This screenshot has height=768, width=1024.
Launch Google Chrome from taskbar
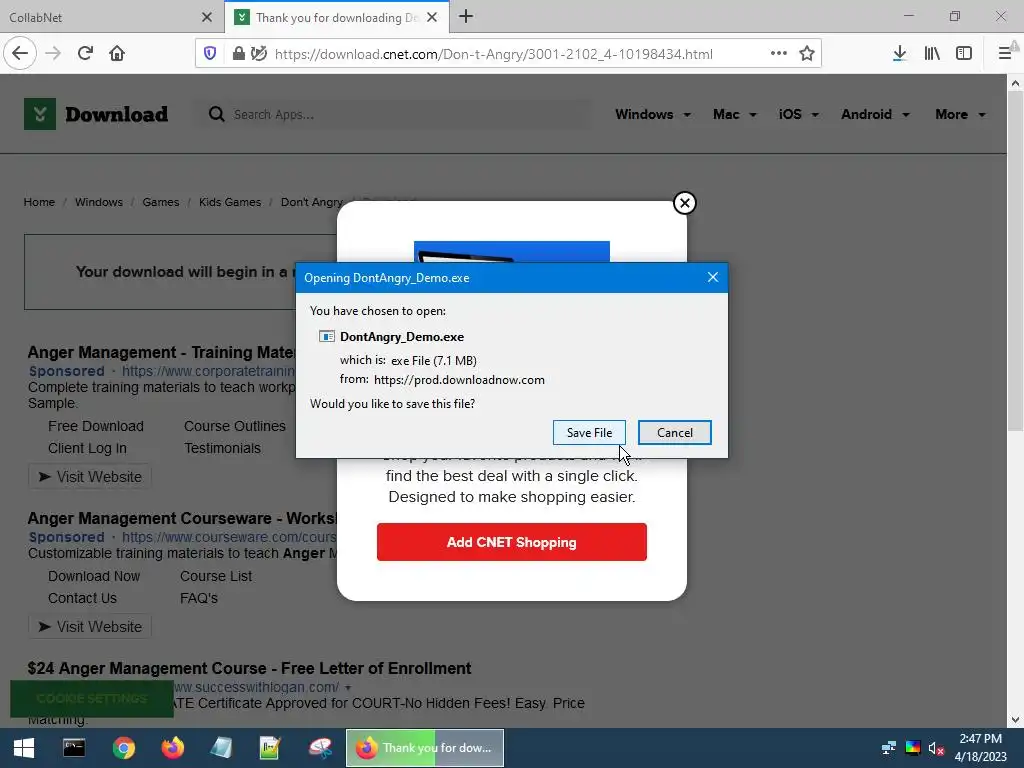coord(123,748)
